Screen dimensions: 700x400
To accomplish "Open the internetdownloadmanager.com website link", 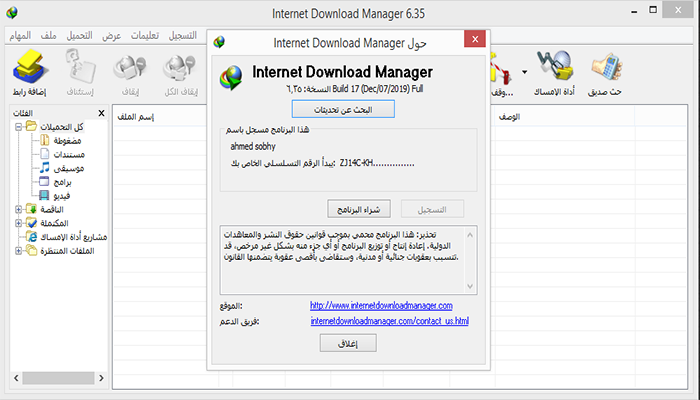I will click(381, 306).
